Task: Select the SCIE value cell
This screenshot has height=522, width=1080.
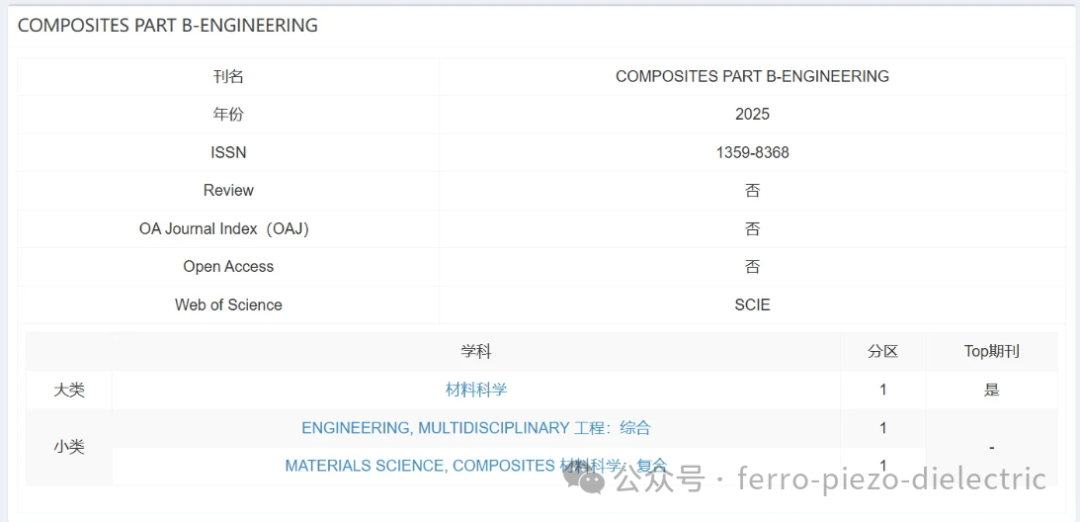Action: coord(752,305)
